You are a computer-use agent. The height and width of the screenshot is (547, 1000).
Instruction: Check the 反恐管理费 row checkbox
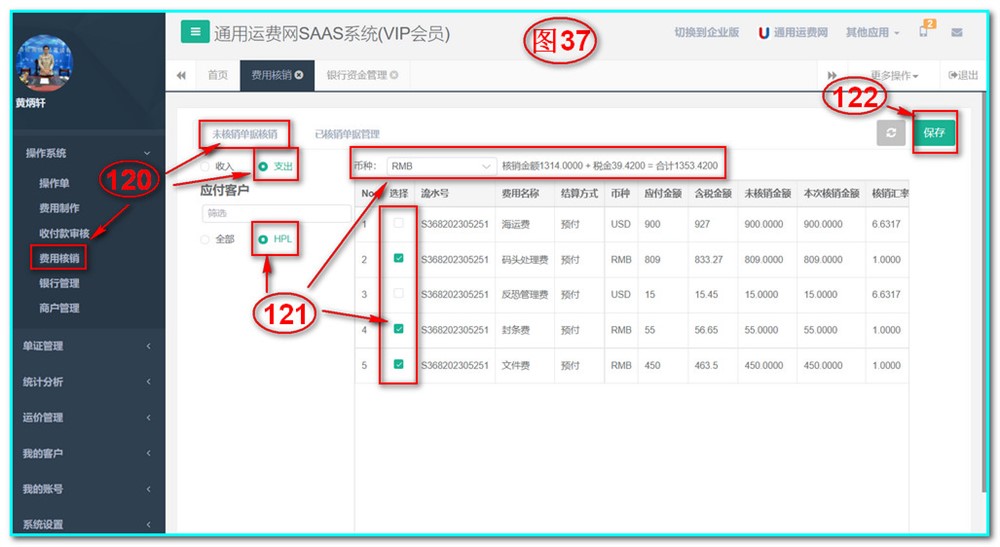coord(399,293)
